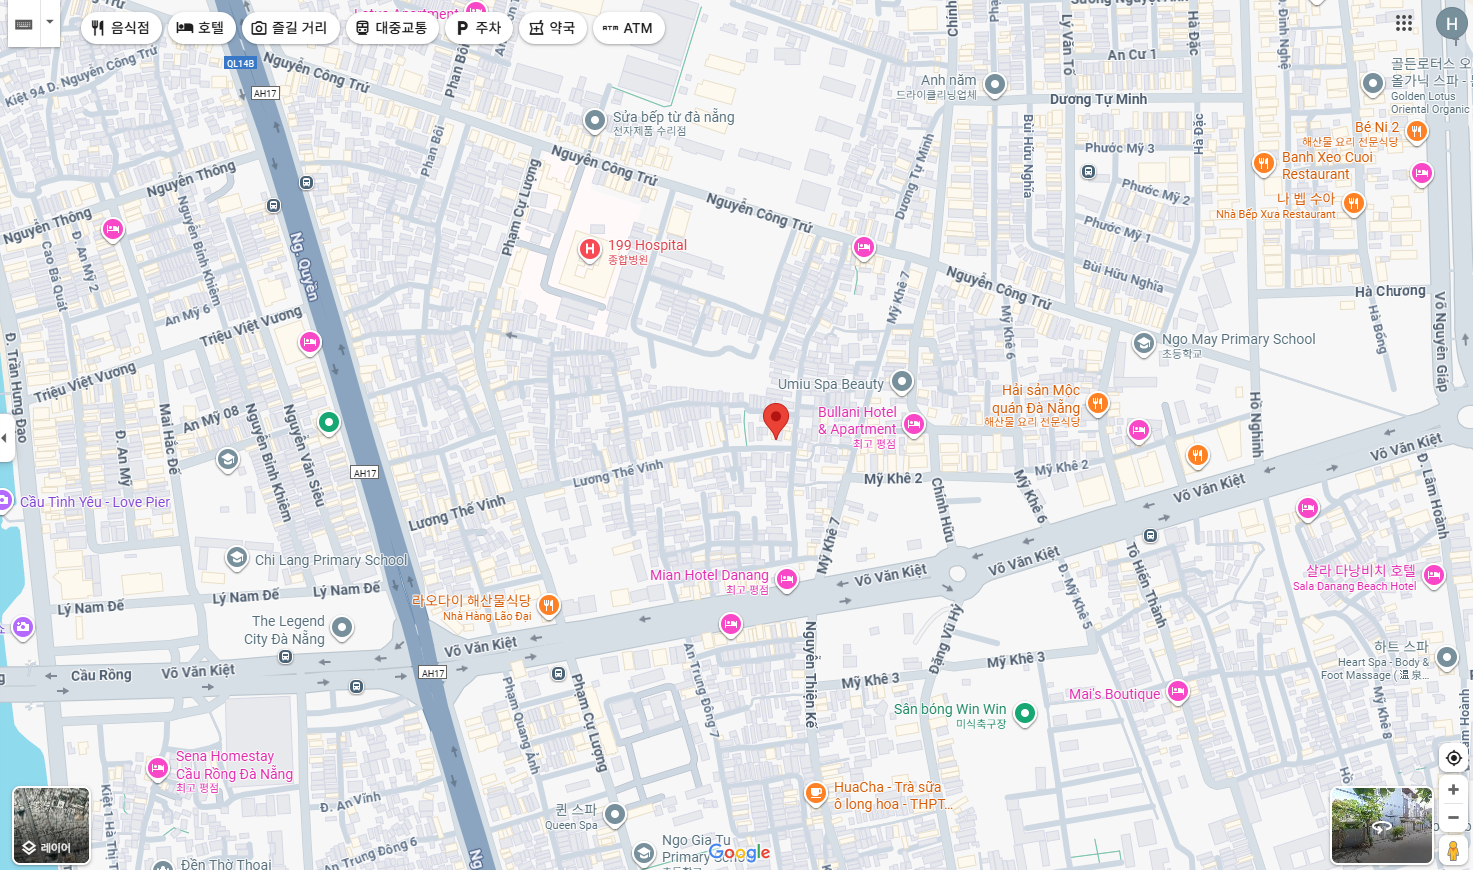Open Queen Spa (퀸 스파) pin
Viewport: 1473px width, 870px height.
pos(615,814)
